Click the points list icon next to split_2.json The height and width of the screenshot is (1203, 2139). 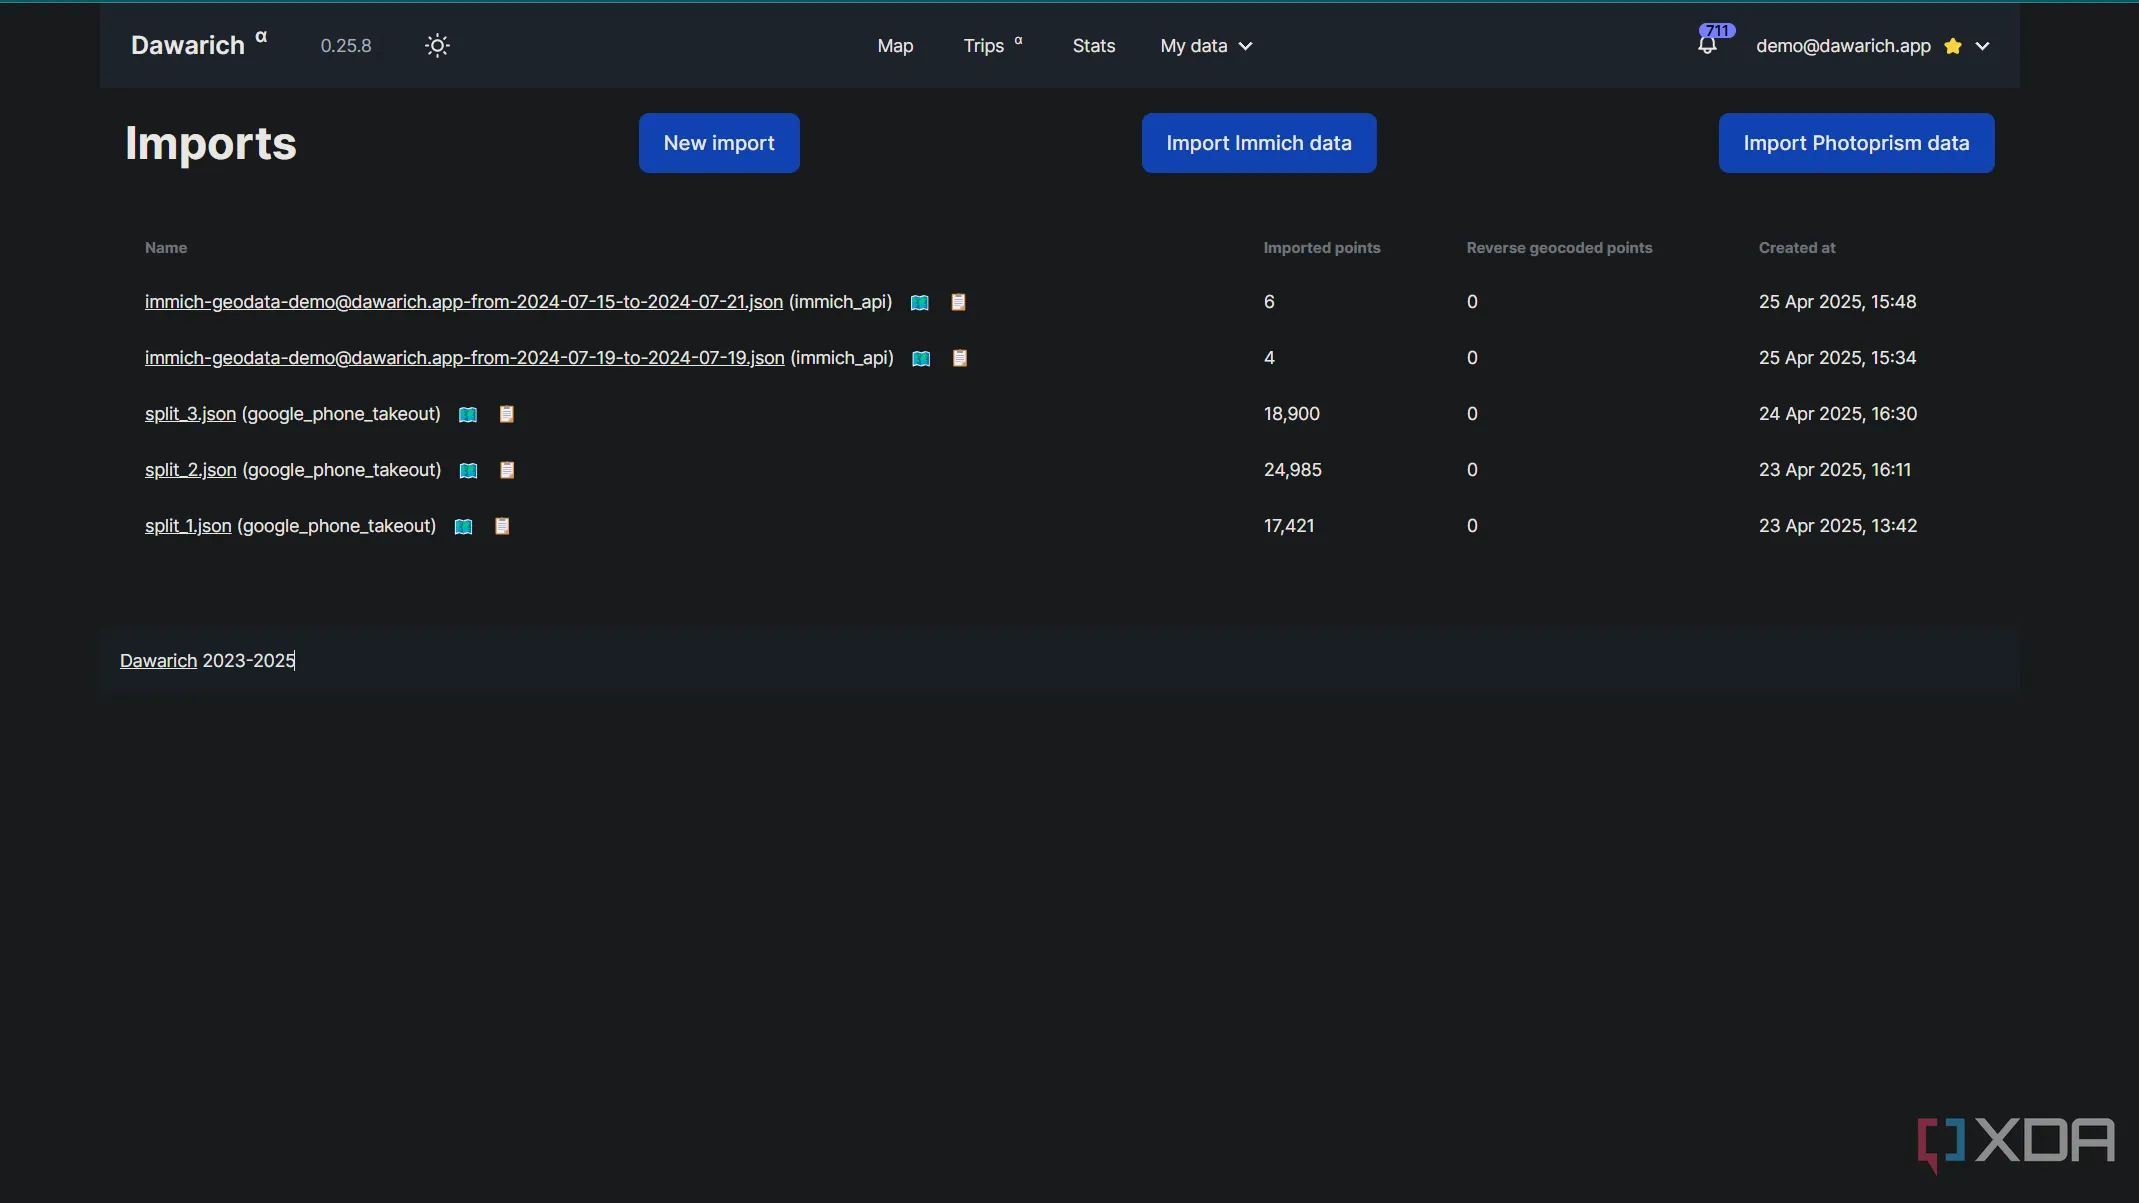click(x=507, y=470)
